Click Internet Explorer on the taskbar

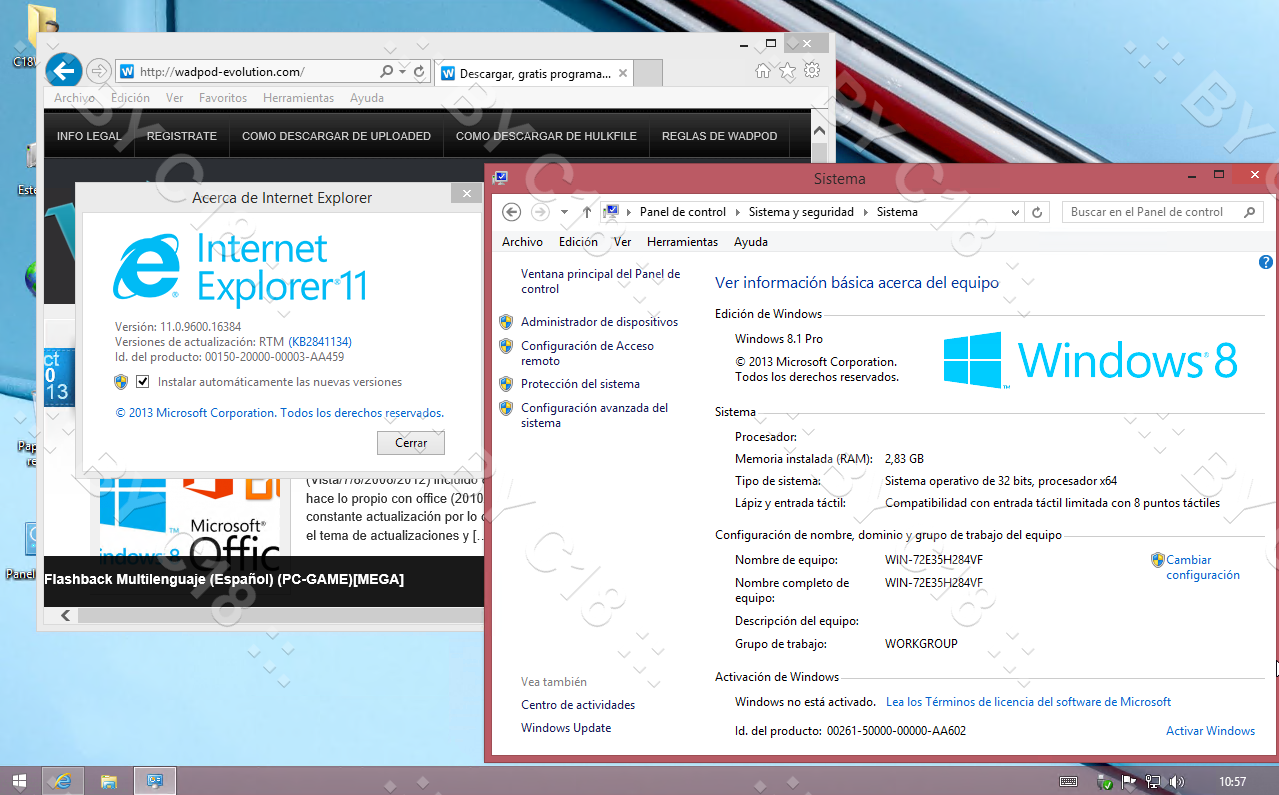tap(63, 781)
